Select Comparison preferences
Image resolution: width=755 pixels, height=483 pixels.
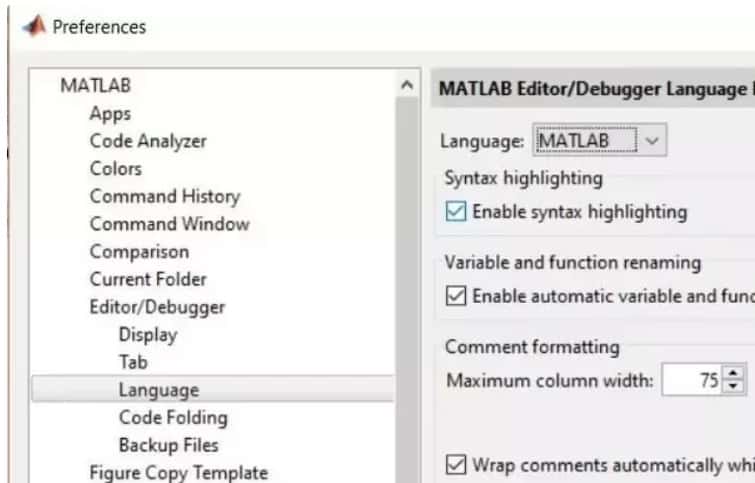click(139, 252)
